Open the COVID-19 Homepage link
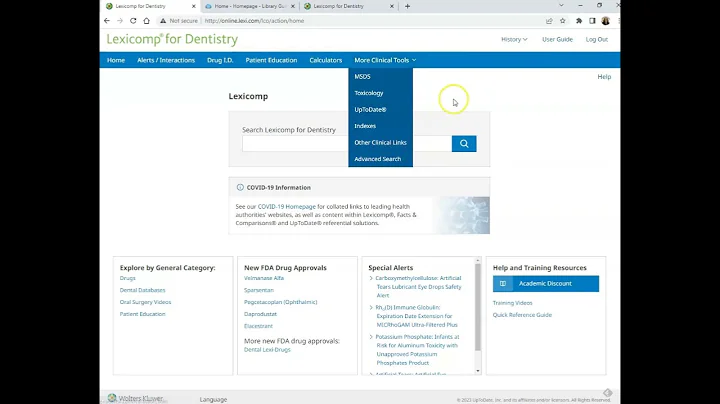The image size is (720, 404). [287, 207]
